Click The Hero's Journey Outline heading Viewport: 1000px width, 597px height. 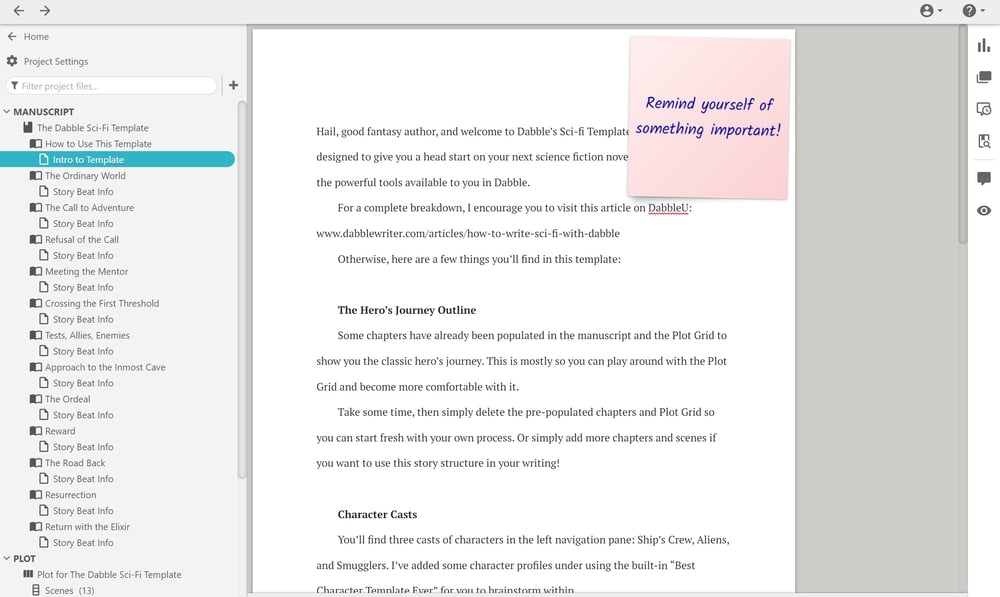(407, 310)
